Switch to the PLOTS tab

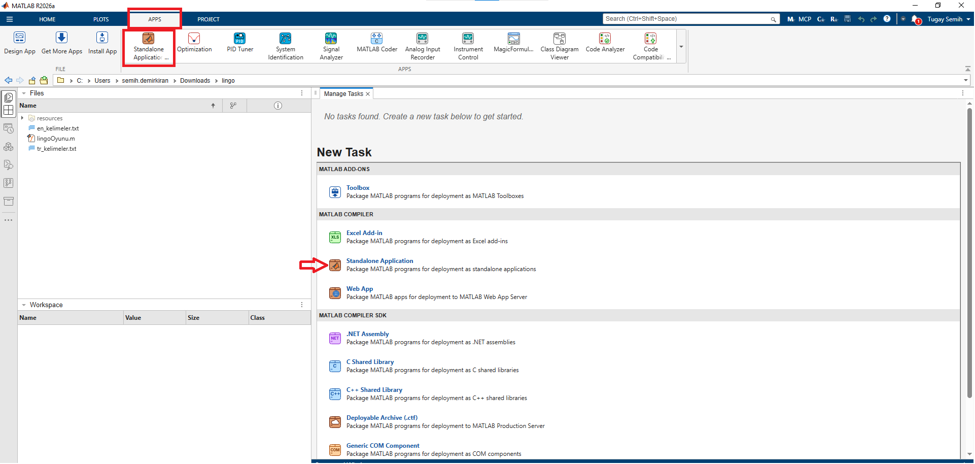point(101,19)
